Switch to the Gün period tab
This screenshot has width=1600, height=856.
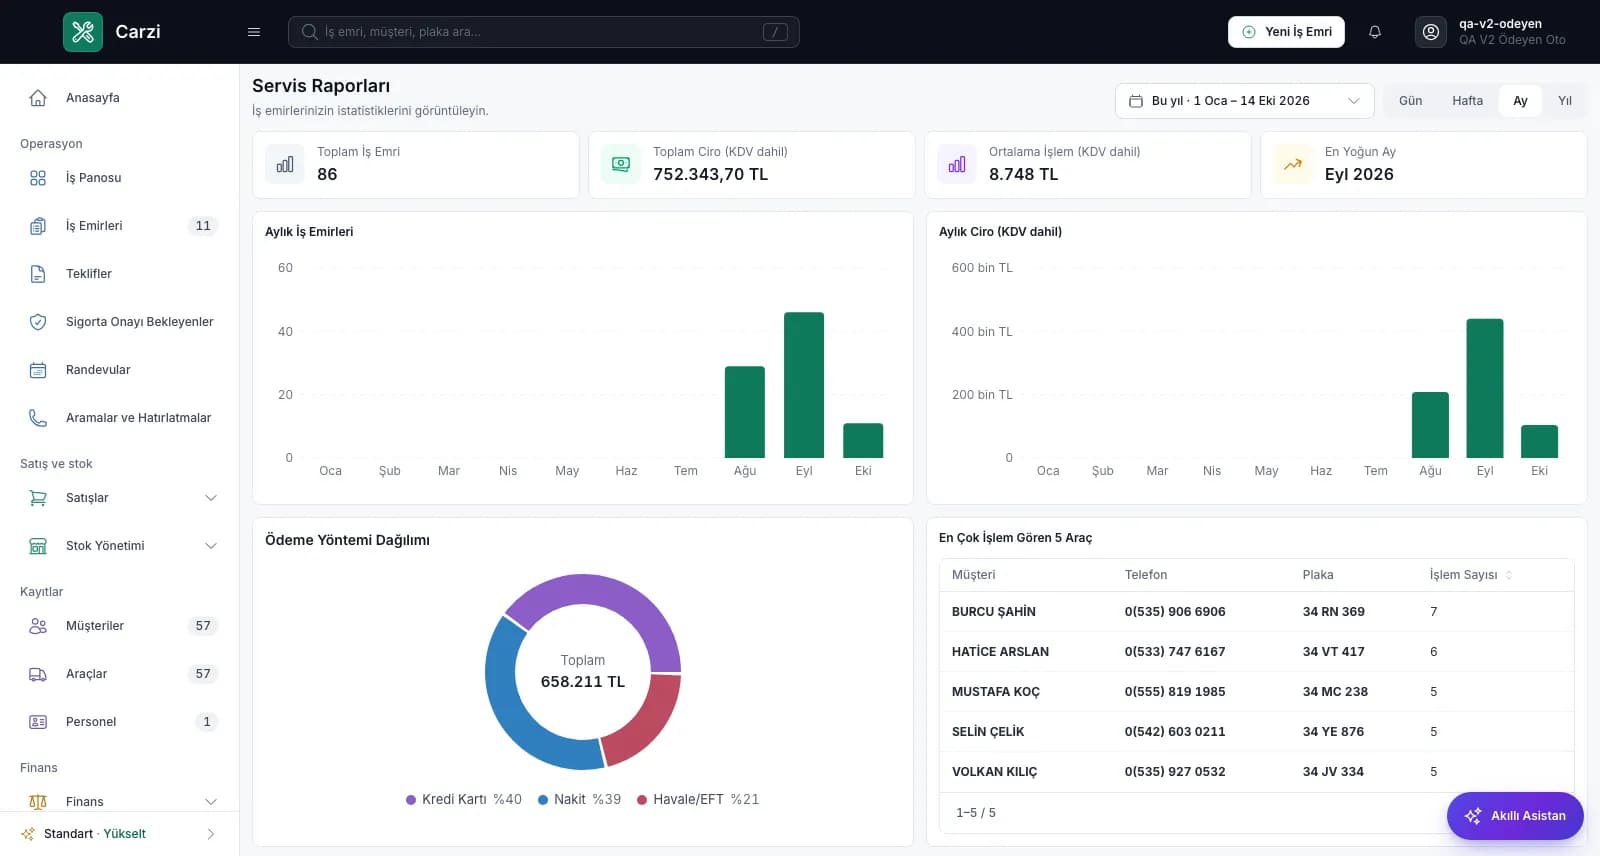[1410, 101]
